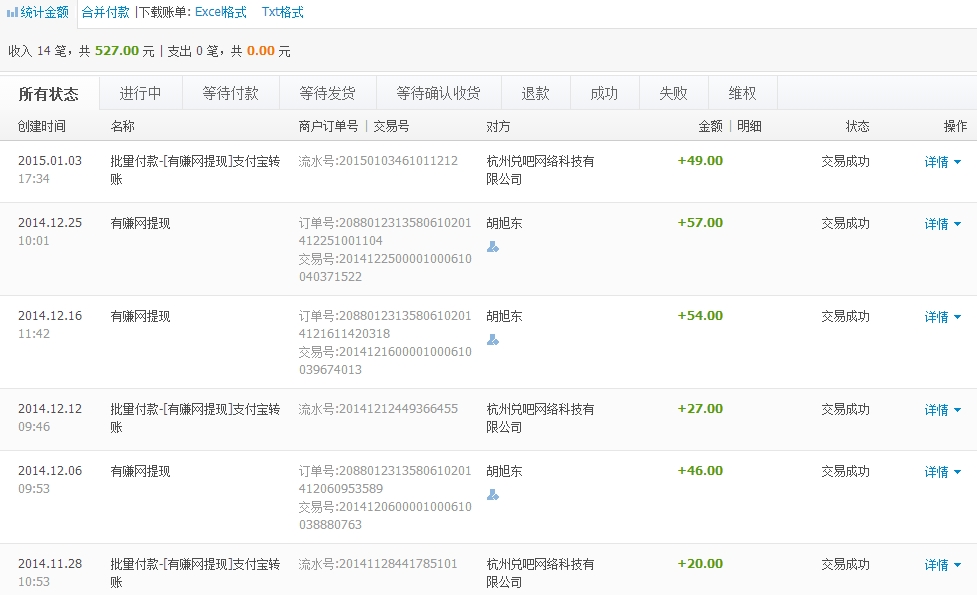
Task: Download statement in Txt格式
Action: click(x=282, y=12)
